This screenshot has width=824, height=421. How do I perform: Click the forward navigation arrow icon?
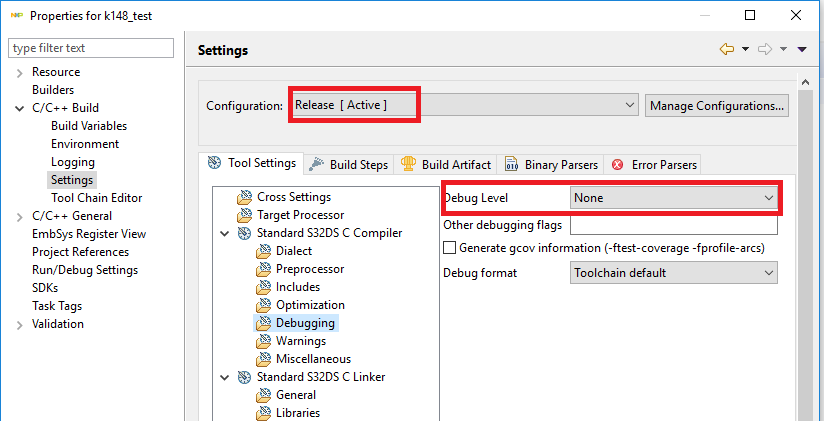[x=765, y=49]
